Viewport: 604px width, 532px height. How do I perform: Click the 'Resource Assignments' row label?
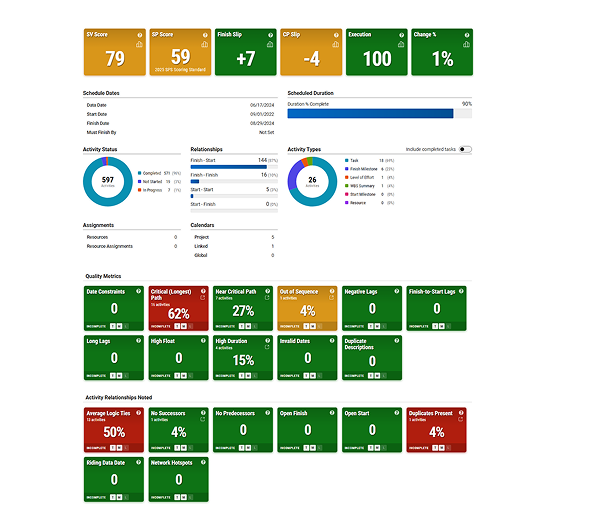(x=110, y=246)
